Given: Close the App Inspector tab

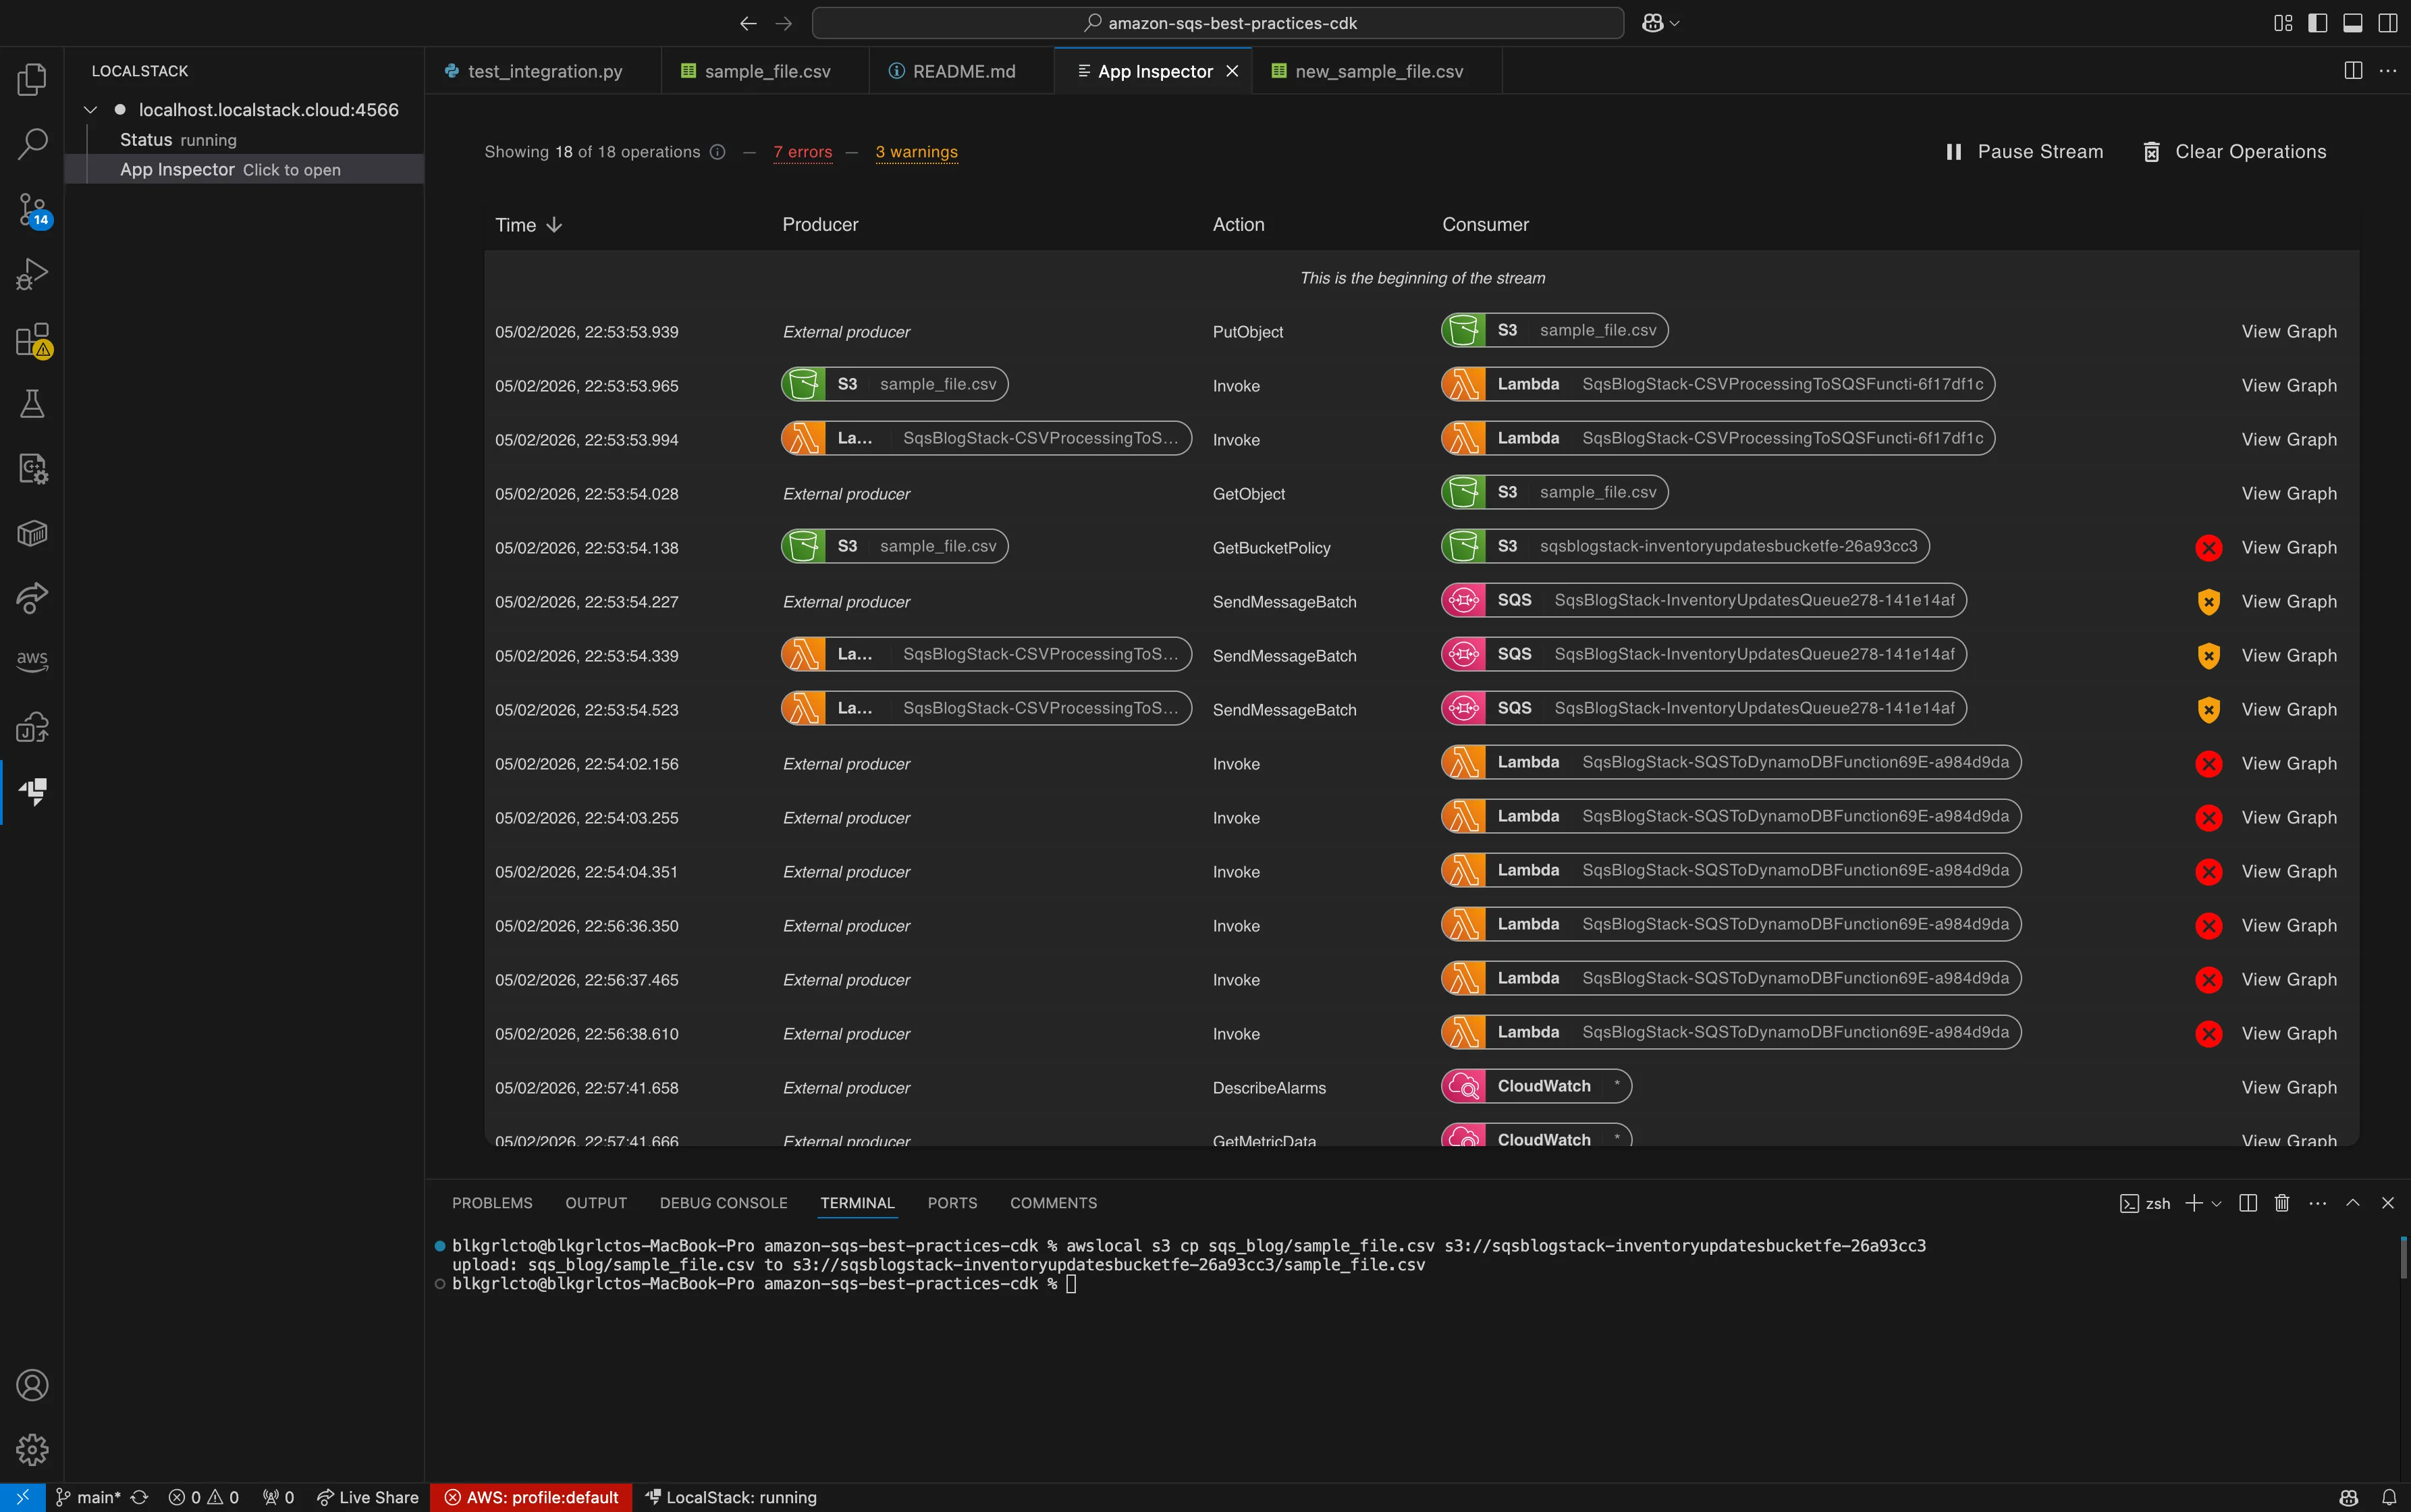Looking at the screenshot, I should tap(1232, 71).
